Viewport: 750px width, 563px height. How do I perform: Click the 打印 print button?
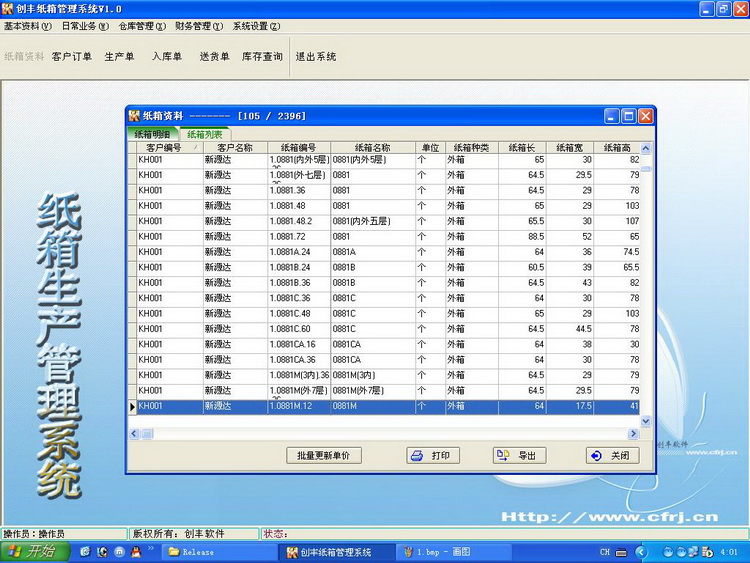coord(432,455)
